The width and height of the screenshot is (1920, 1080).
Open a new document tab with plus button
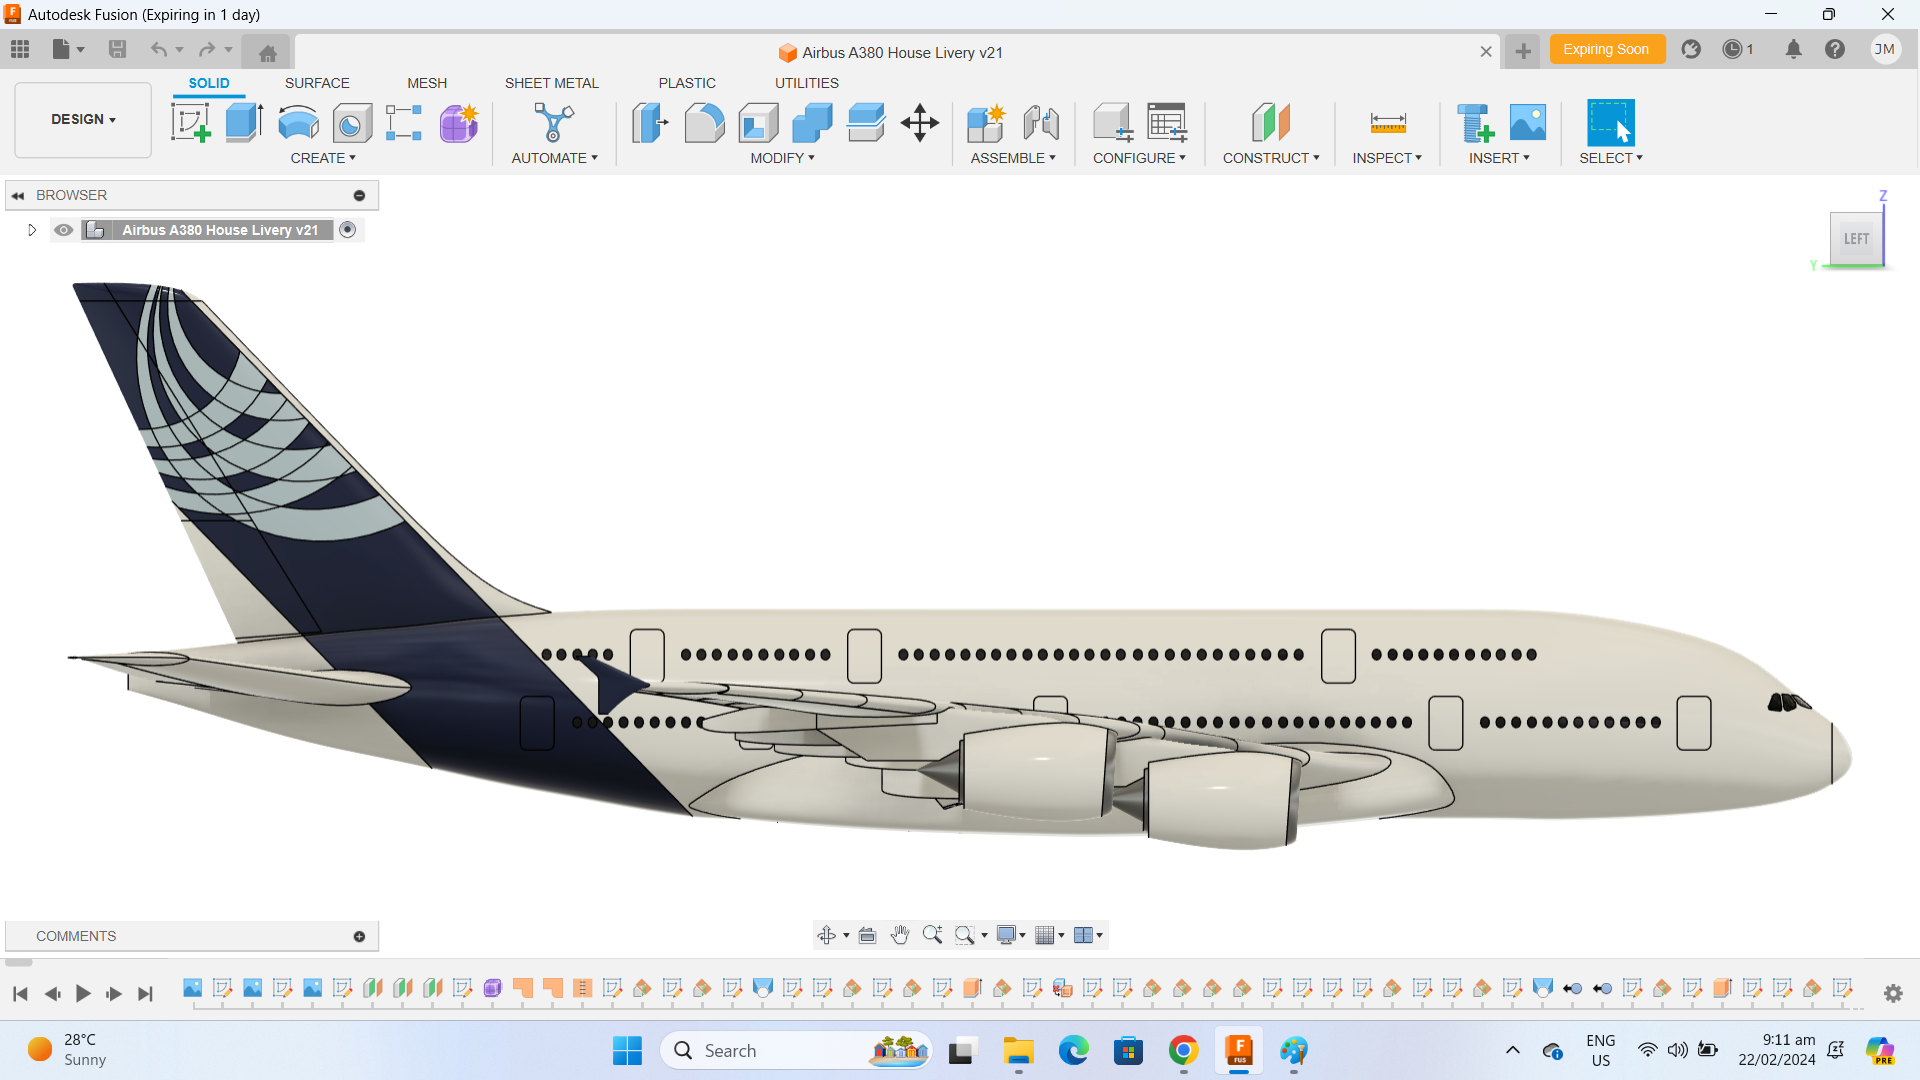[x=1522, y=51]
